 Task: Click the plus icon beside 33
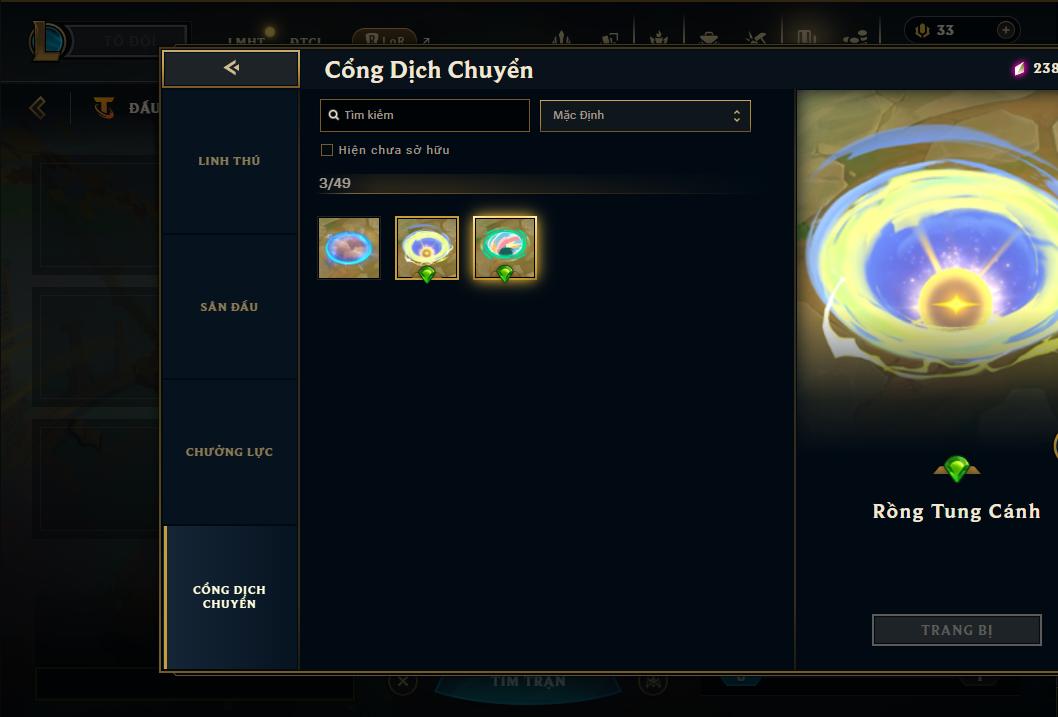(1005, 30)
